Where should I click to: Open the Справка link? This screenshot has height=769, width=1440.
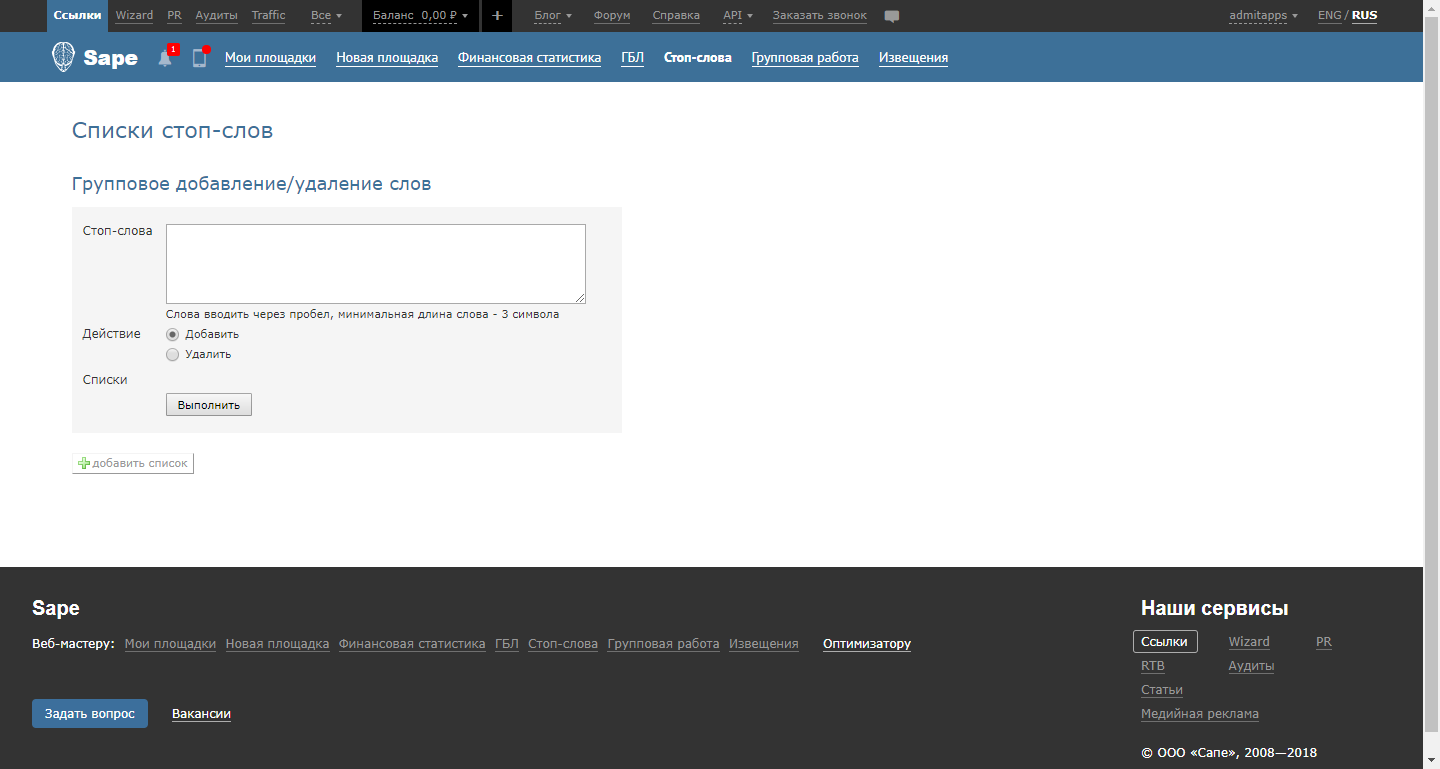(676, 15)
